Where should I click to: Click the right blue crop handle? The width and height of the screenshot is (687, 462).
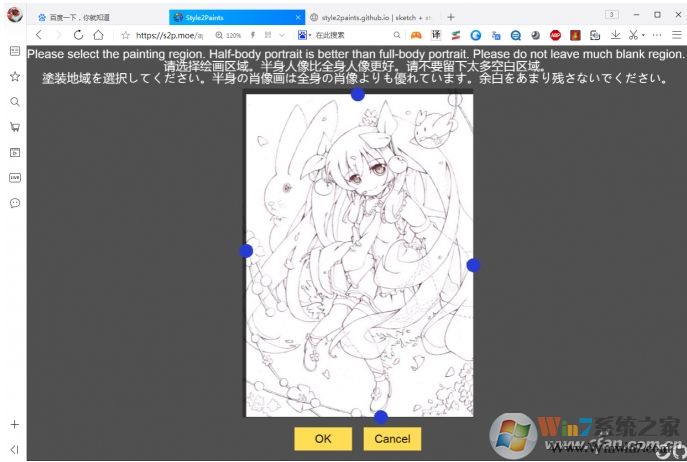[474, 265]
